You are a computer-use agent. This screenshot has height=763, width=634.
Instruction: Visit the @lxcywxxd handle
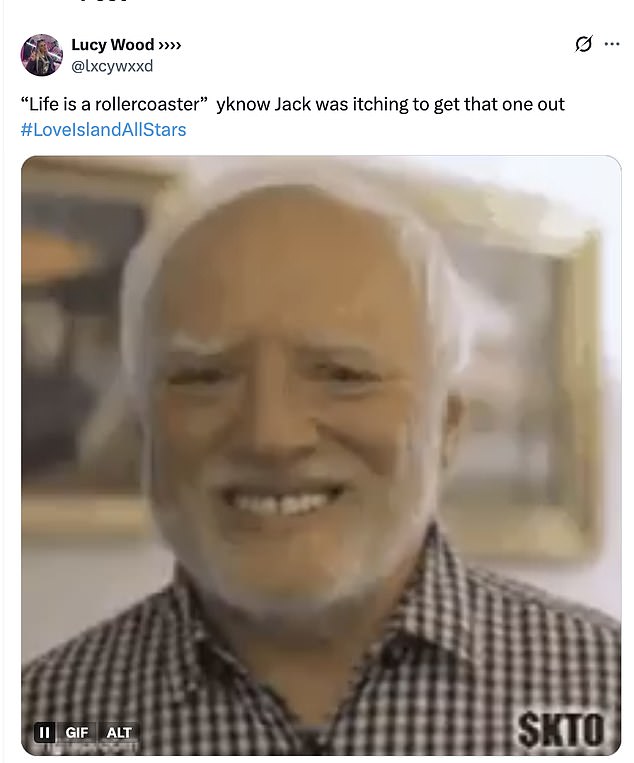click(x=112, y=66)
